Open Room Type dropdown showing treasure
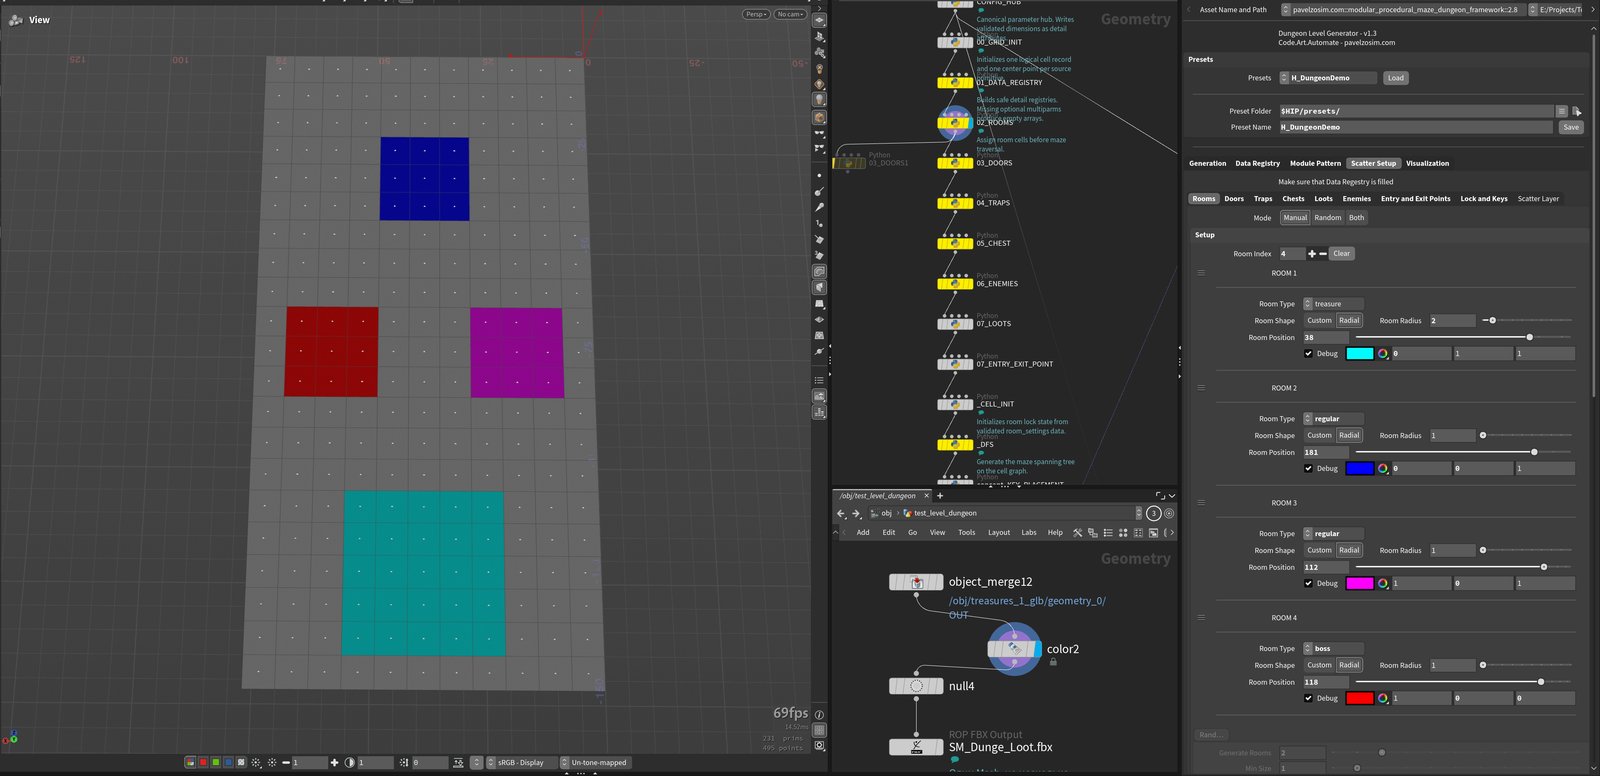This screenshot has width=1600, height=776. [1333, 304]
